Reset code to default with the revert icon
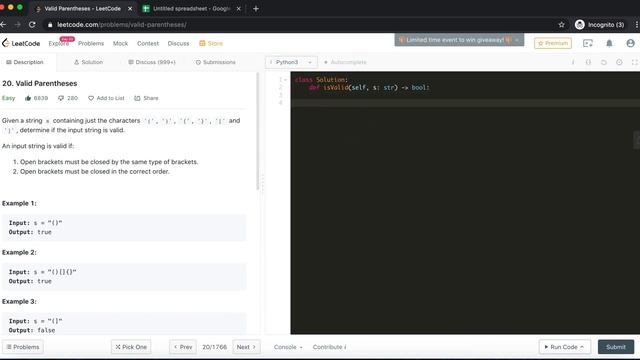The width and height of the screenshot is (640, 360). (604, 62)
